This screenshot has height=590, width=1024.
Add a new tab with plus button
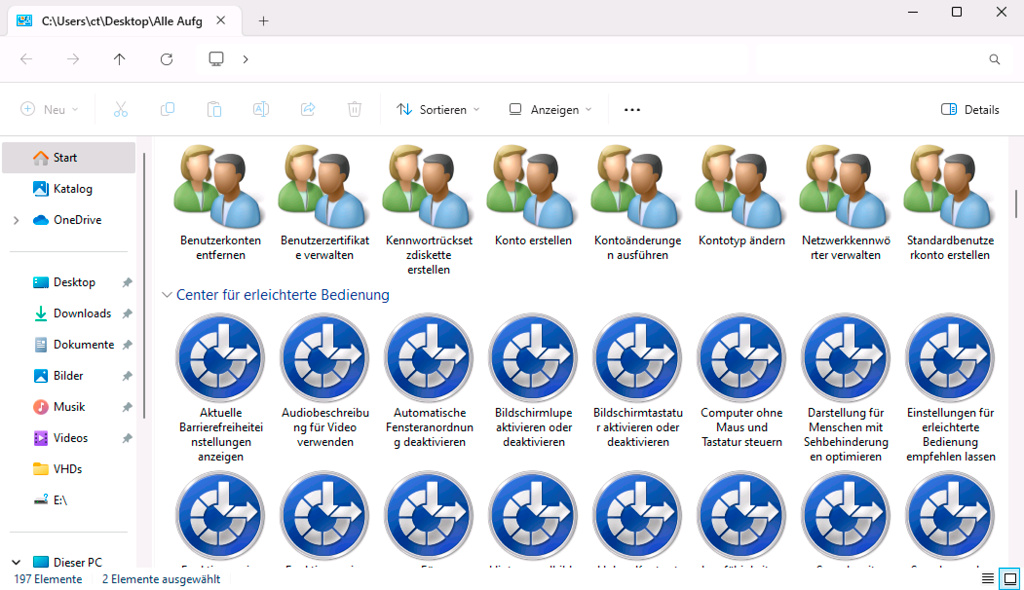pos(263,21)
